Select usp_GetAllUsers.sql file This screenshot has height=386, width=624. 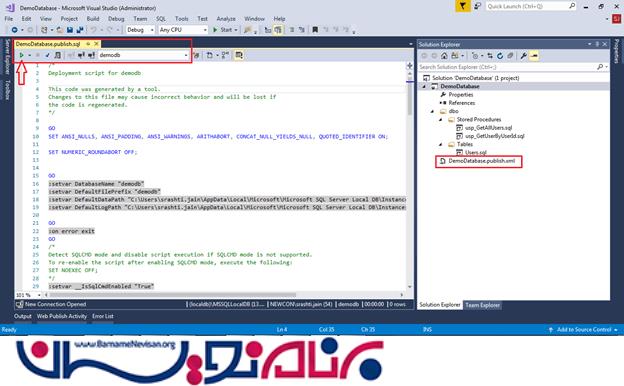tap(488, 128)
